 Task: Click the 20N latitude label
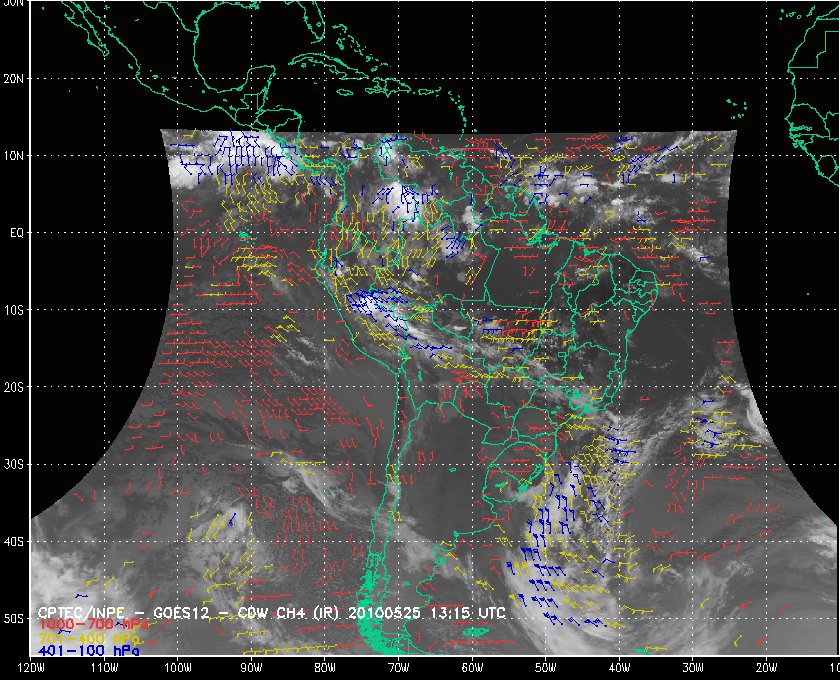[13, 79]
